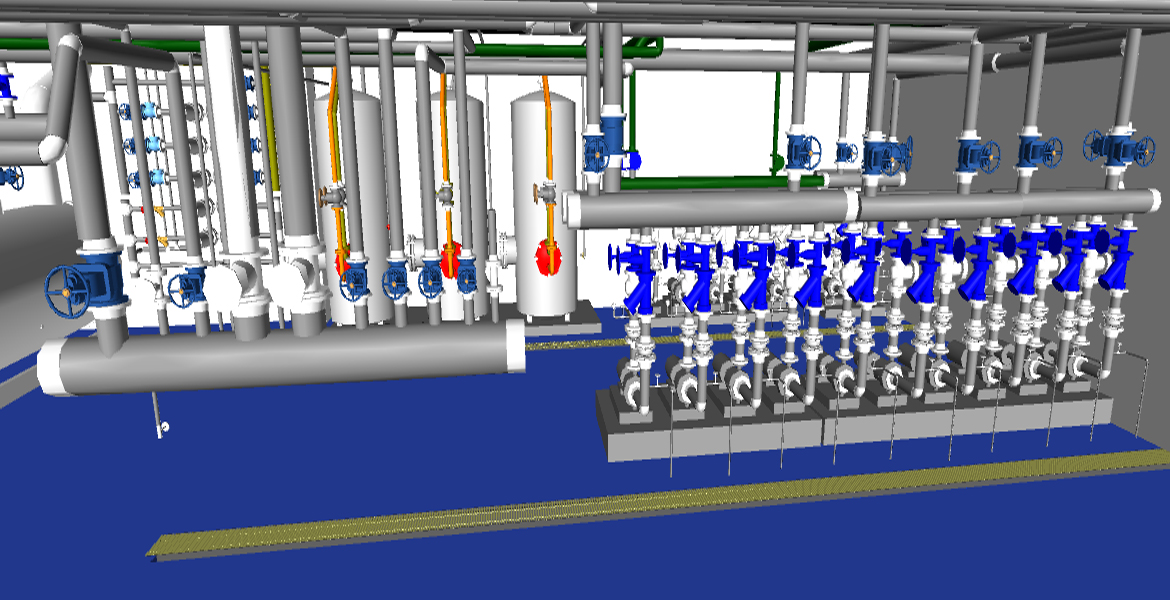The width and height of the screenshot is (1170, 600).
Task: Click the red valve on the rightmost tank
Action: pyautogui.click(x=547, y=256)
